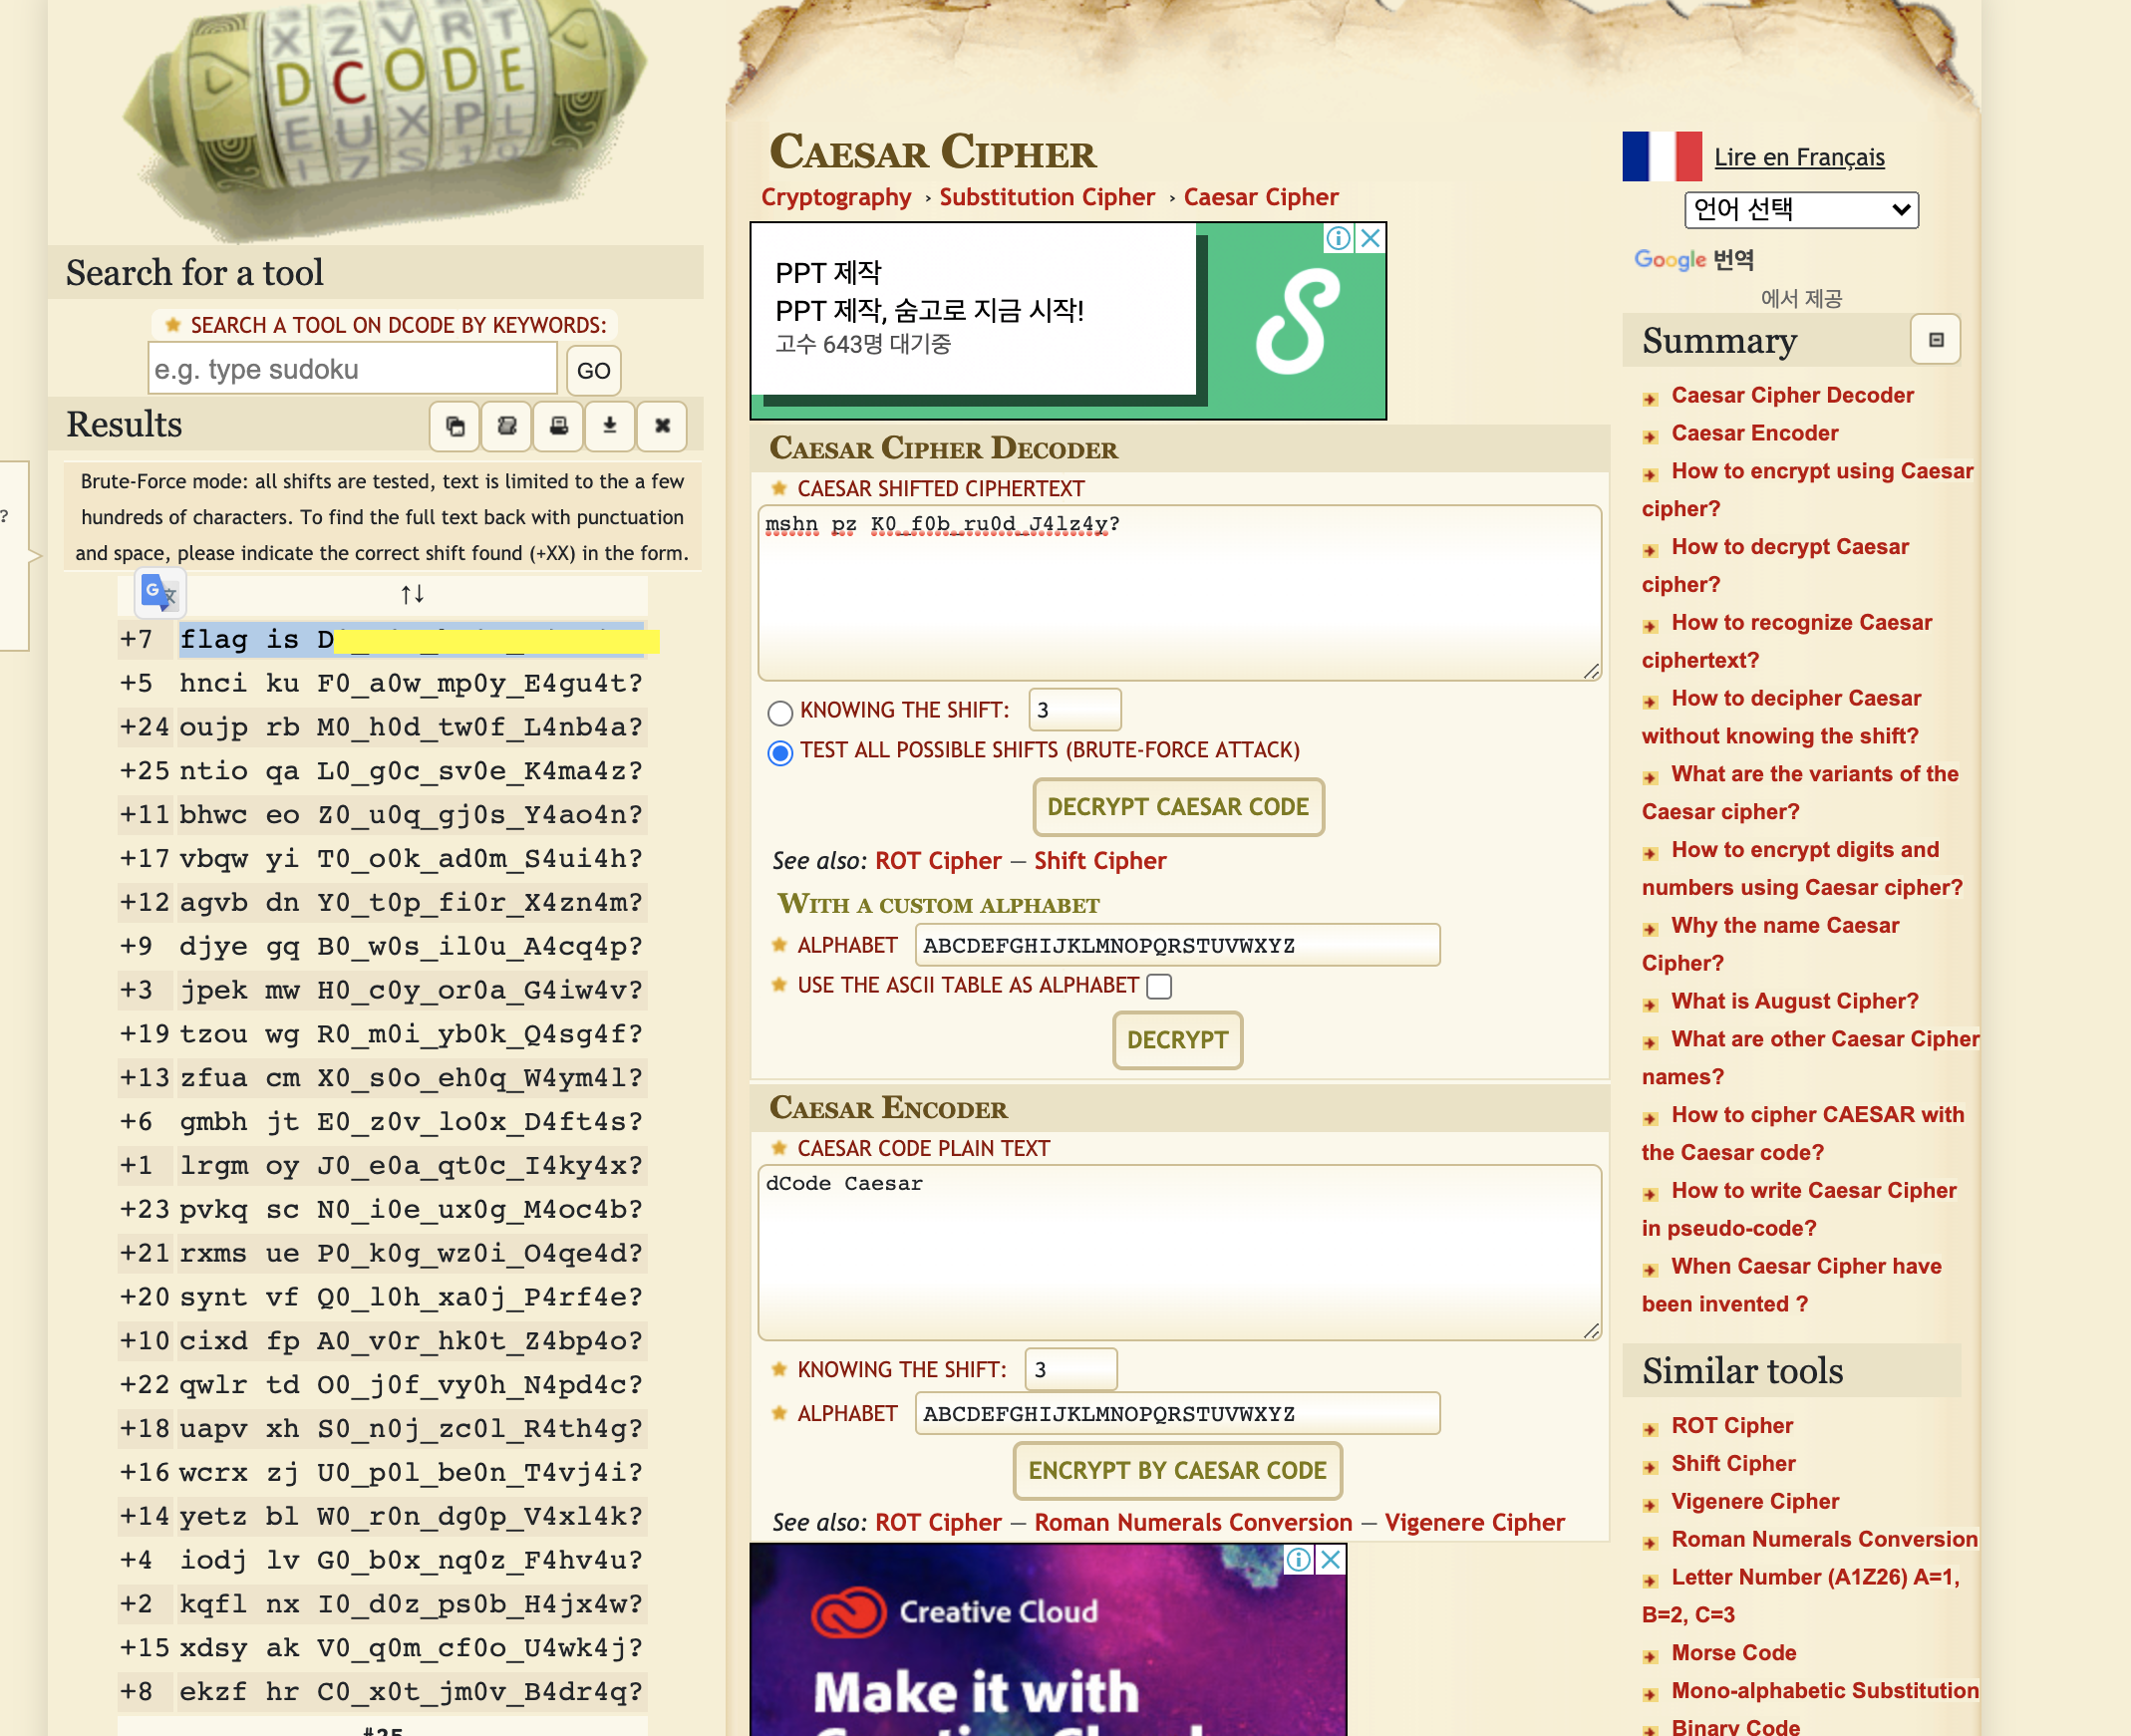
Task: Clear results with the X icon
Action: [x=662, y=426]
